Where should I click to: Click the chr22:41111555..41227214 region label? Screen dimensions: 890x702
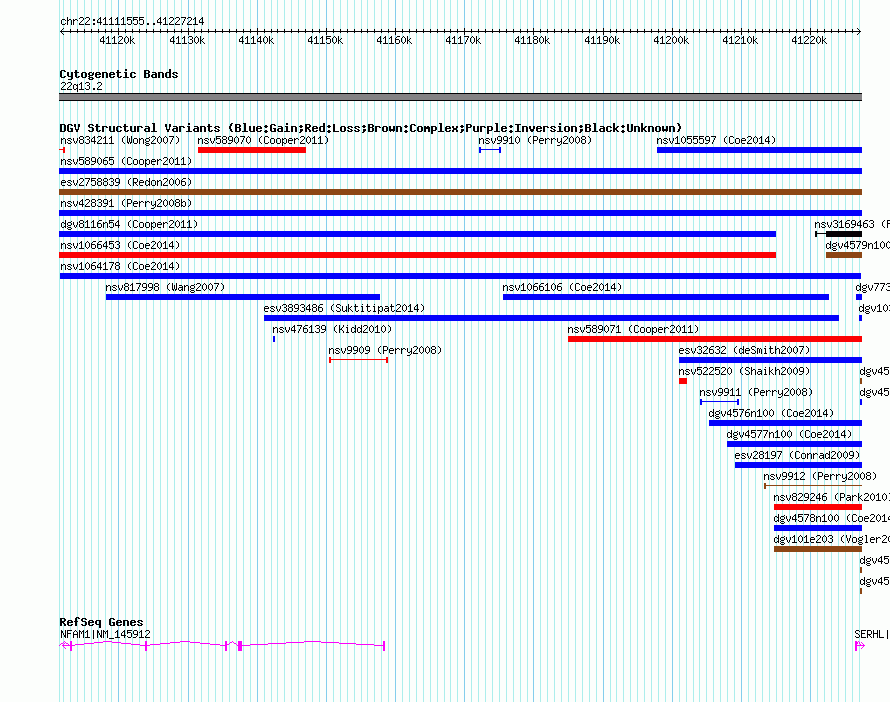point(132,22)
